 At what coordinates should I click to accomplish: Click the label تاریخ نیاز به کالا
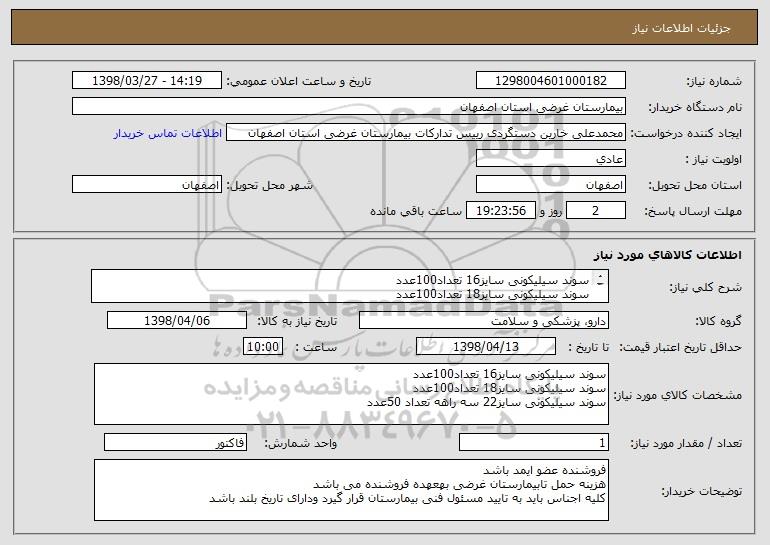297,321
